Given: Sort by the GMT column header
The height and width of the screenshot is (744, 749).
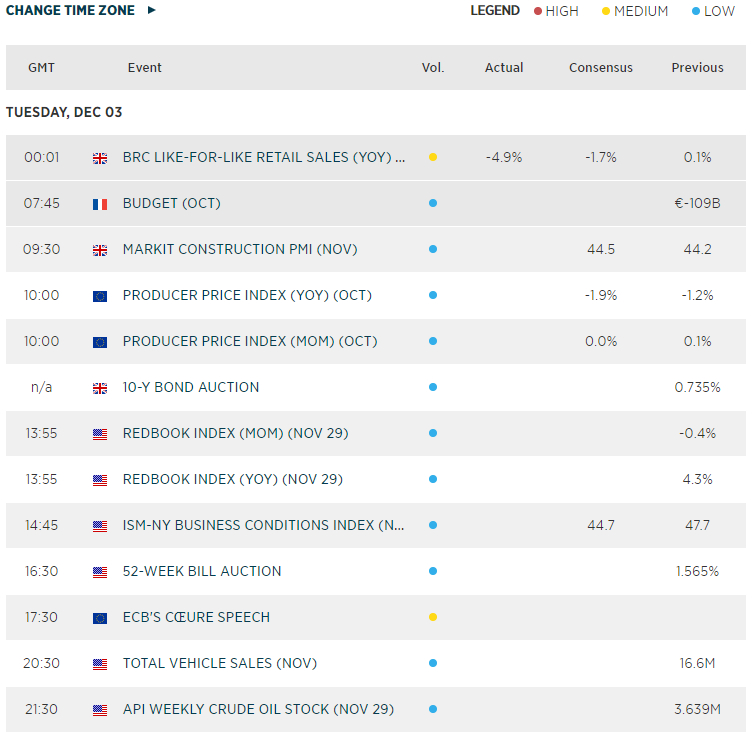Looking at the screenshot, I should (41, 68).
